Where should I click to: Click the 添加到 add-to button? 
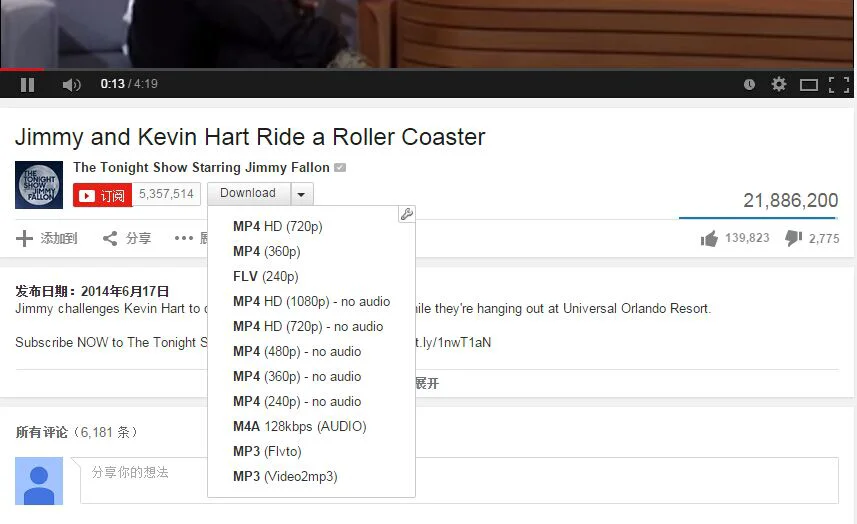pyautogui.click(x=46, y=238)
